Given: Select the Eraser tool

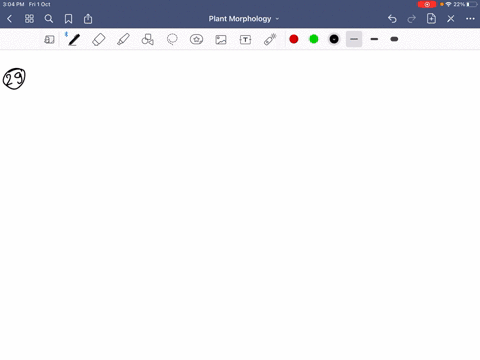Looking at the screenshot, I should click(x=99, y=40).
